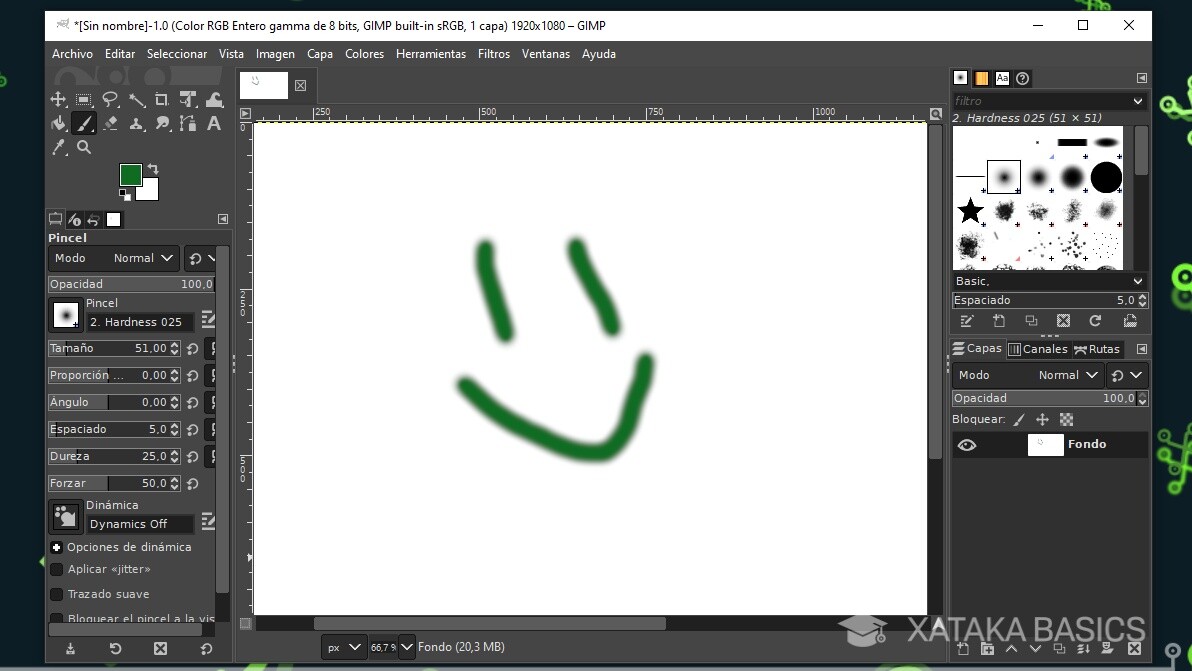Image resolution: width=1192 pixels, height=671 pixels.
Task: Enable the Aplicar «jitter» checkbox
Action: click(57, 569)
